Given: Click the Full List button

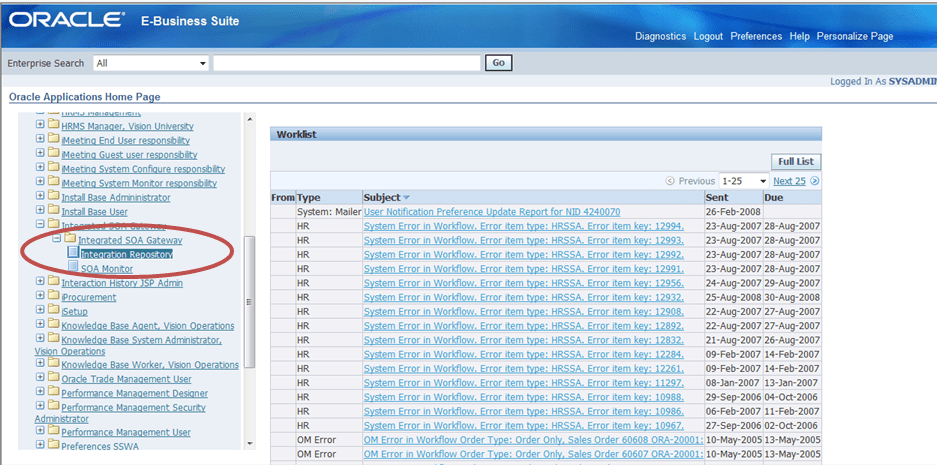Looking at the screenshot, I should tap(796, 162).
